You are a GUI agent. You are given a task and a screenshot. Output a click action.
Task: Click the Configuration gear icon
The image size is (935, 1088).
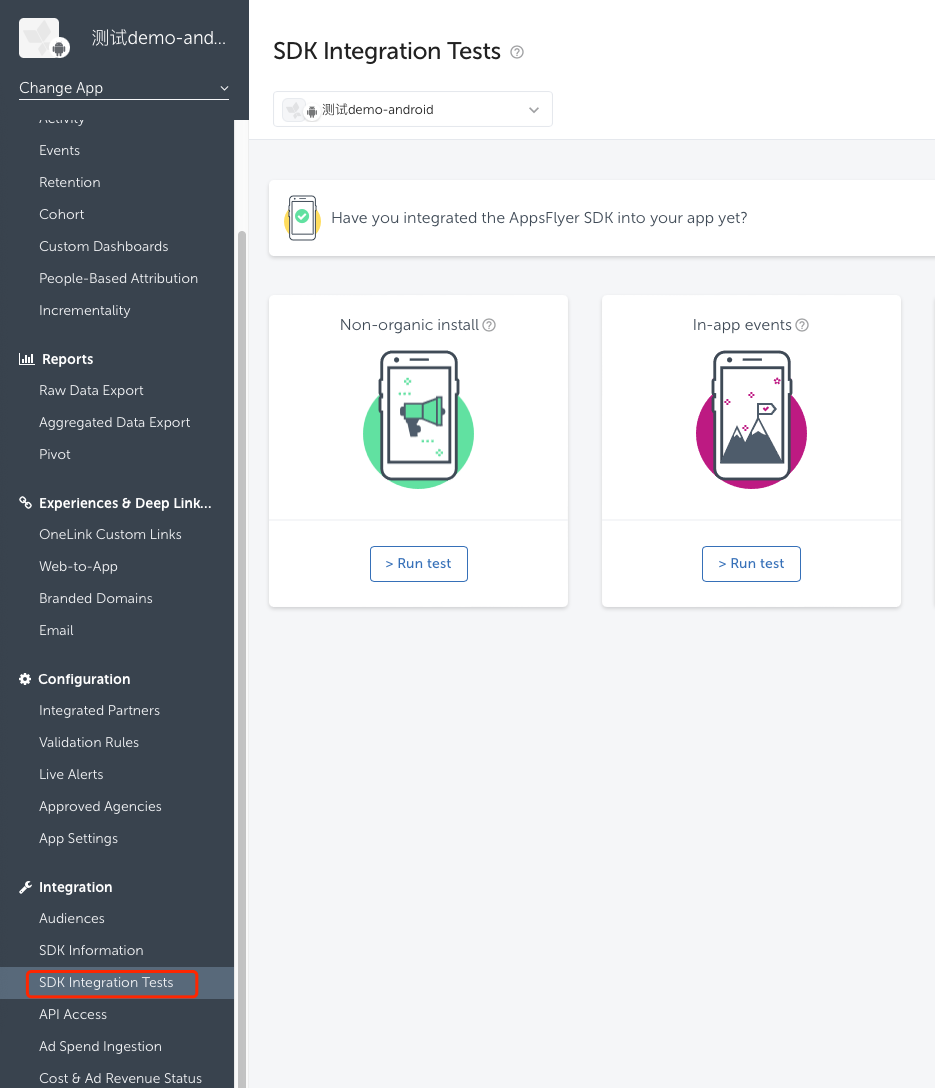[26, 679]
